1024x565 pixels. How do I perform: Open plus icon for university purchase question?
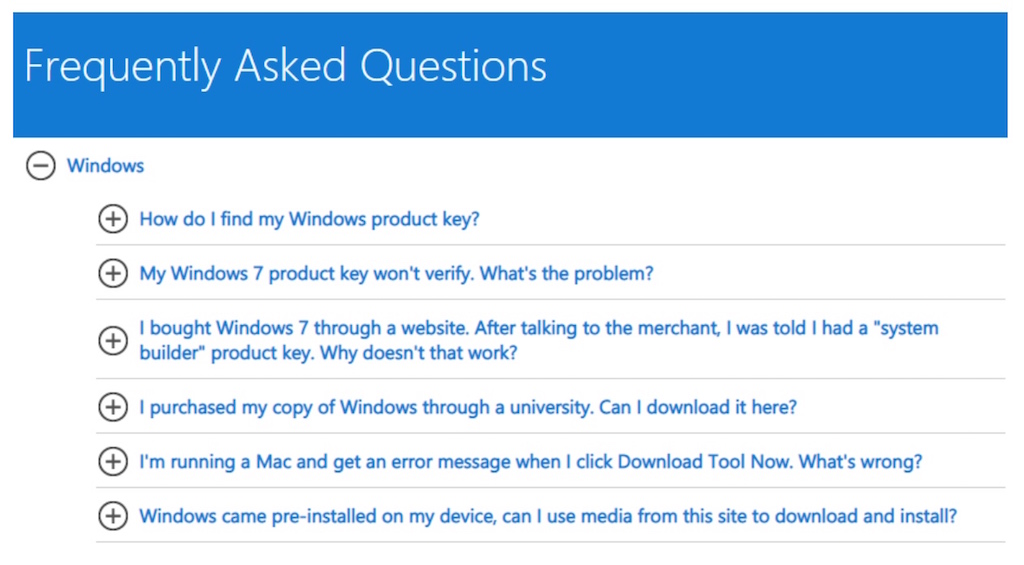coord(113,407)
